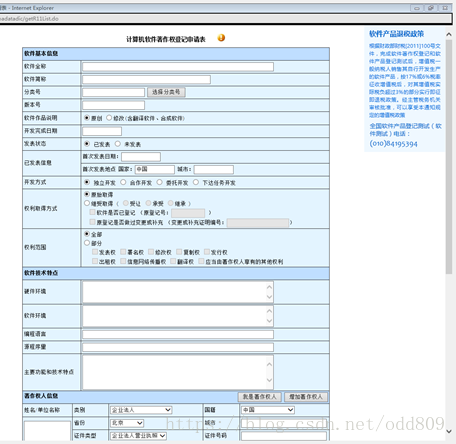Select 继受取得 rights acquisition option
The height and width of the screenshot is (444, 456).
pyautogui.click(x=87, y=203)
